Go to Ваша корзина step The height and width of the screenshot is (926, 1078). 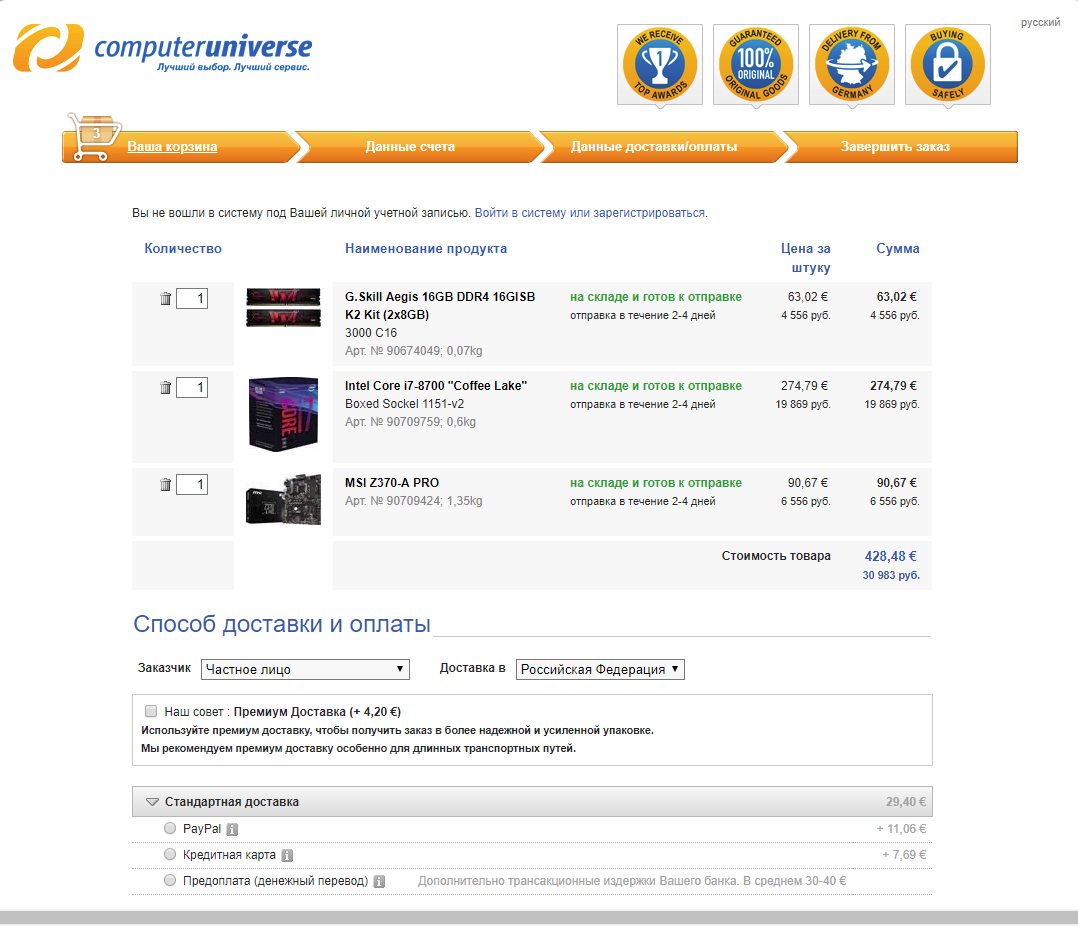click(x=172, y=146)
